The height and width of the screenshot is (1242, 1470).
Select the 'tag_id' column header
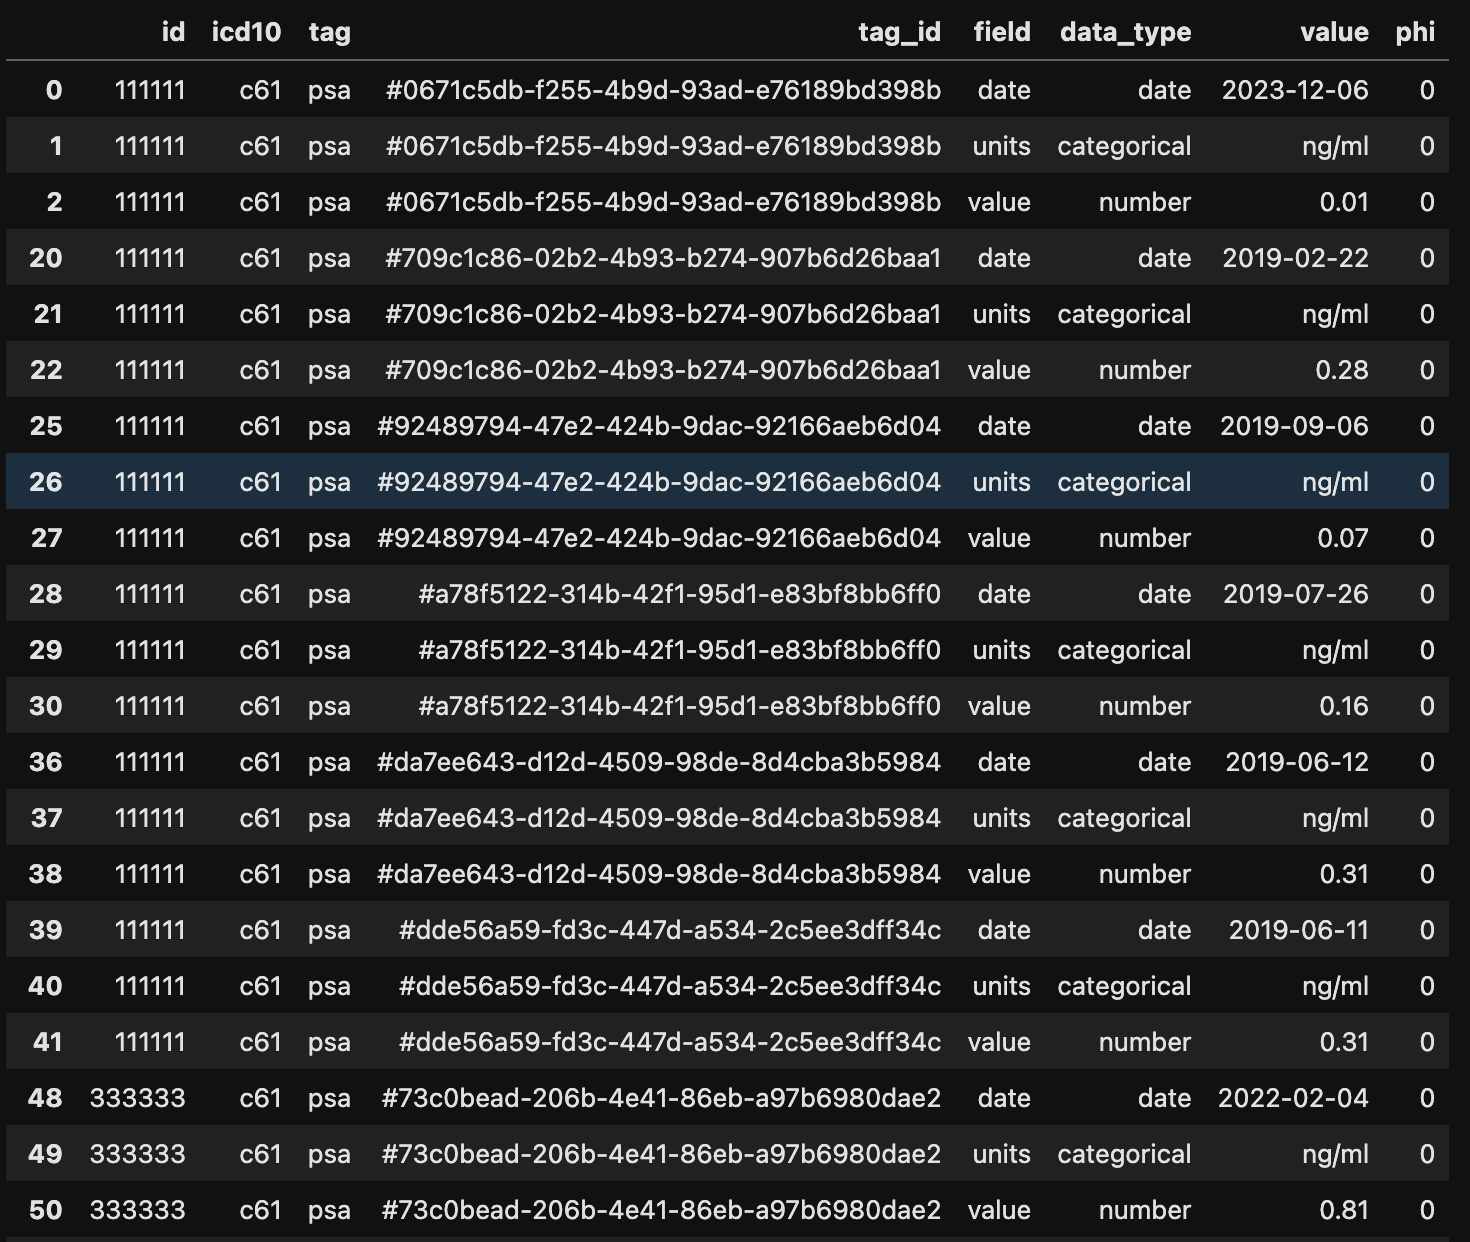click(899, 32)
